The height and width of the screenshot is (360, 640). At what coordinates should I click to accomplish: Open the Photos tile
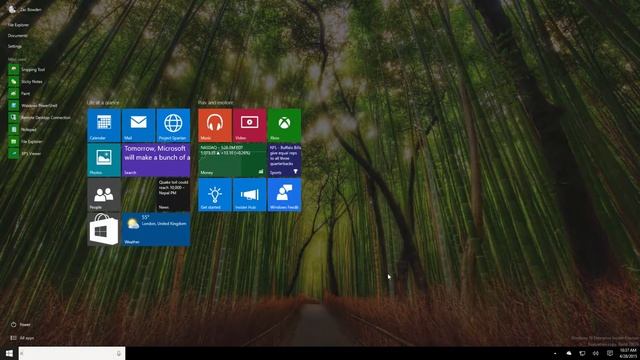coord(104,160)
